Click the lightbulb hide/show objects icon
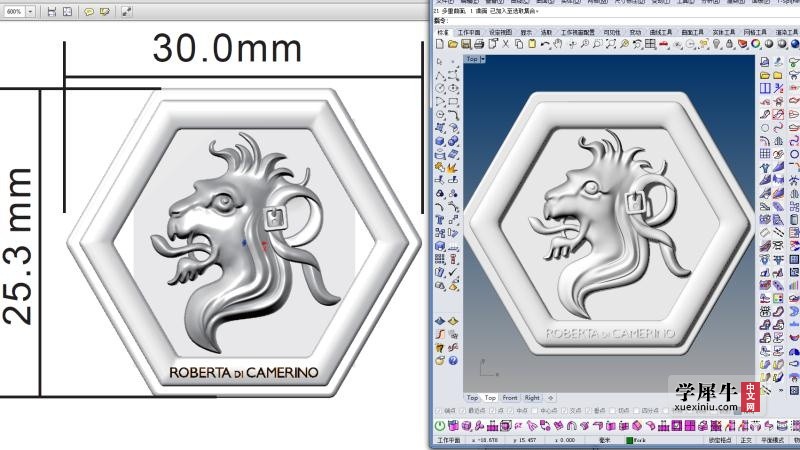 pyautogui.click(x=716, y=44)
